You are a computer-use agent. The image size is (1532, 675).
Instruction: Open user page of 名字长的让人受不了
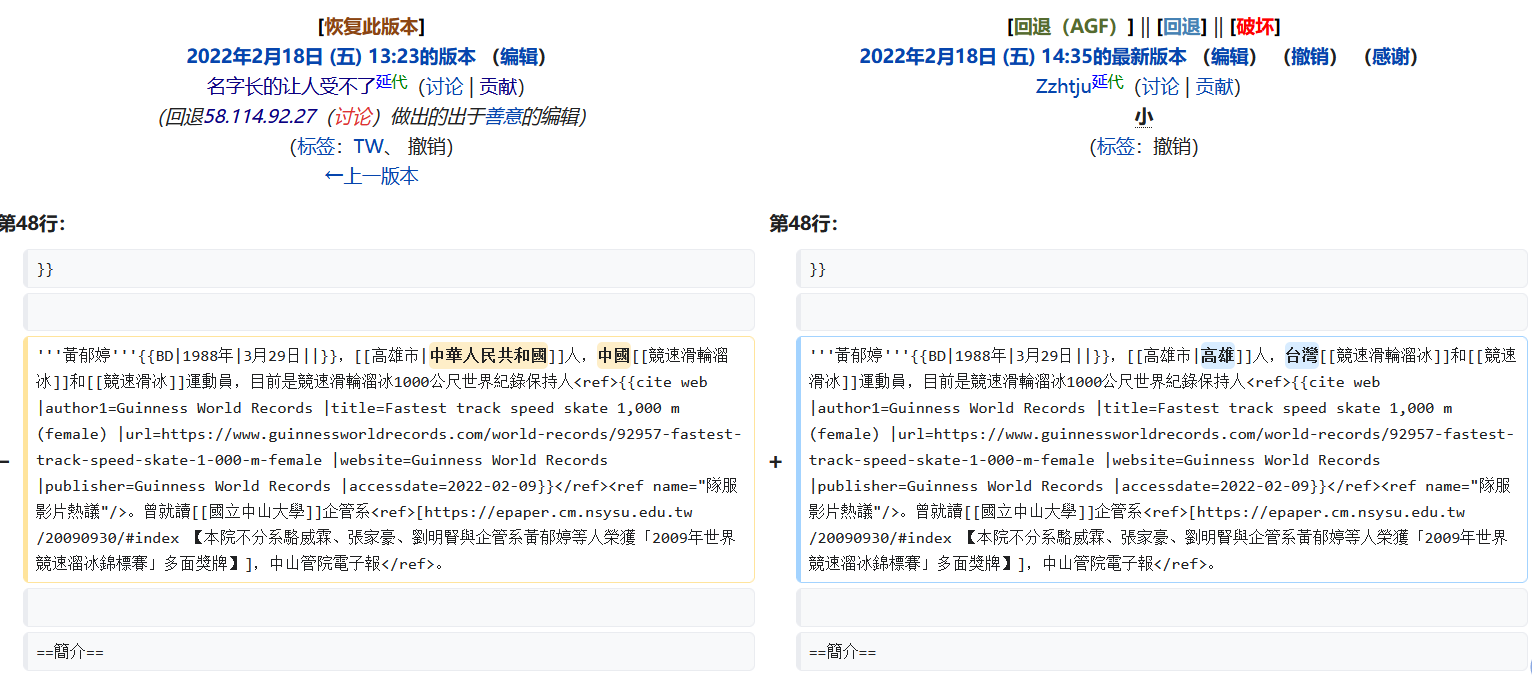coord(291,86)
